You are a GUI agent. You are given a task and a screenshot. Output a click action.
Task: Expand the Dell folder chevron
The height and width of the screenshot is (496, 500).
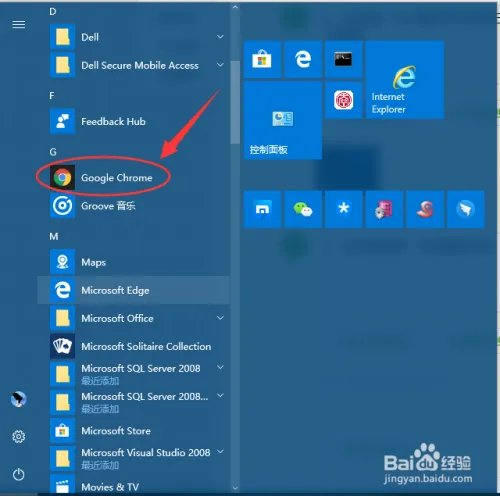click(x=220, y=36)
